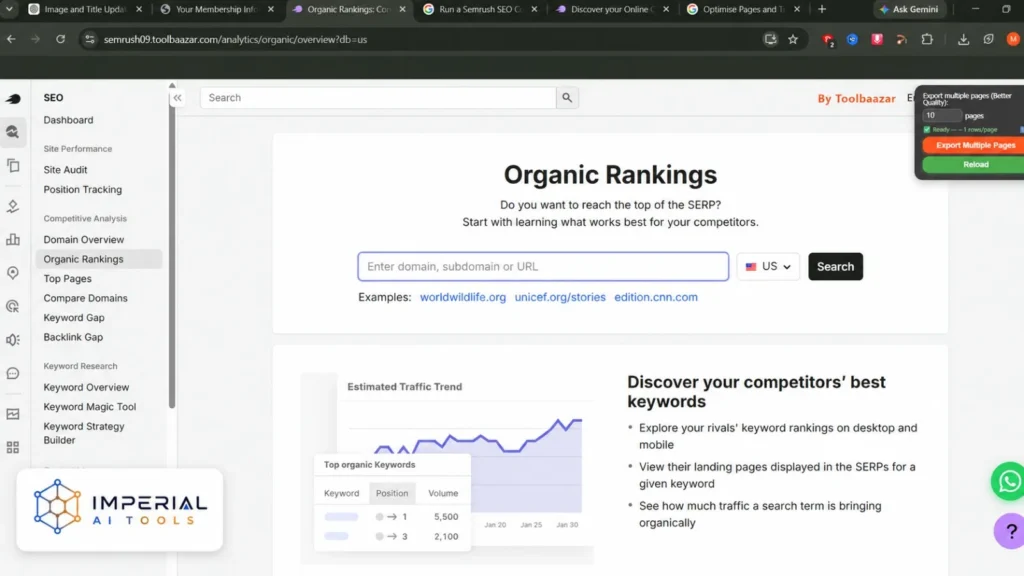This screenshot has height=576, width=1024.
Task: Open the SEO toolkit sidebar icon
Action: coord(13,132)
